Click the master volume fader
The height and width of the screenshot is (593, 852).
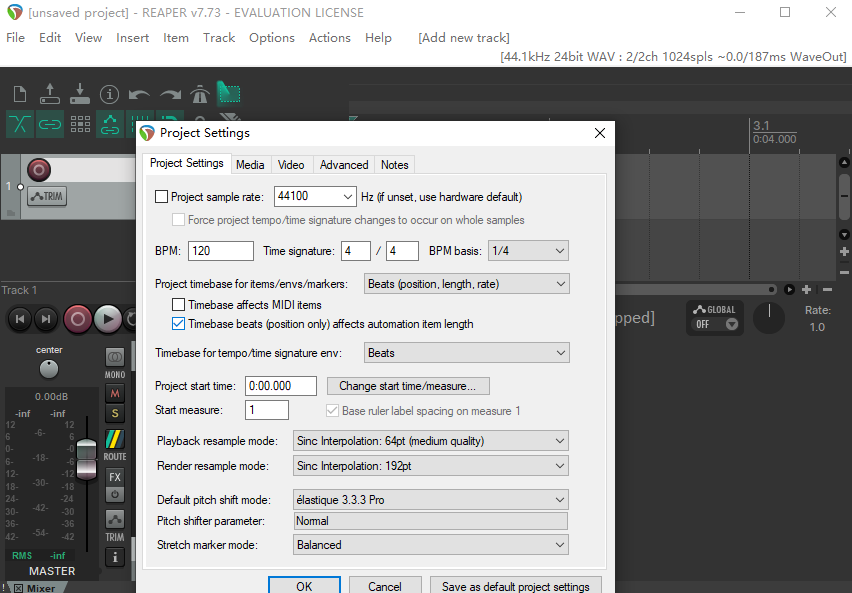coord(86,459)
